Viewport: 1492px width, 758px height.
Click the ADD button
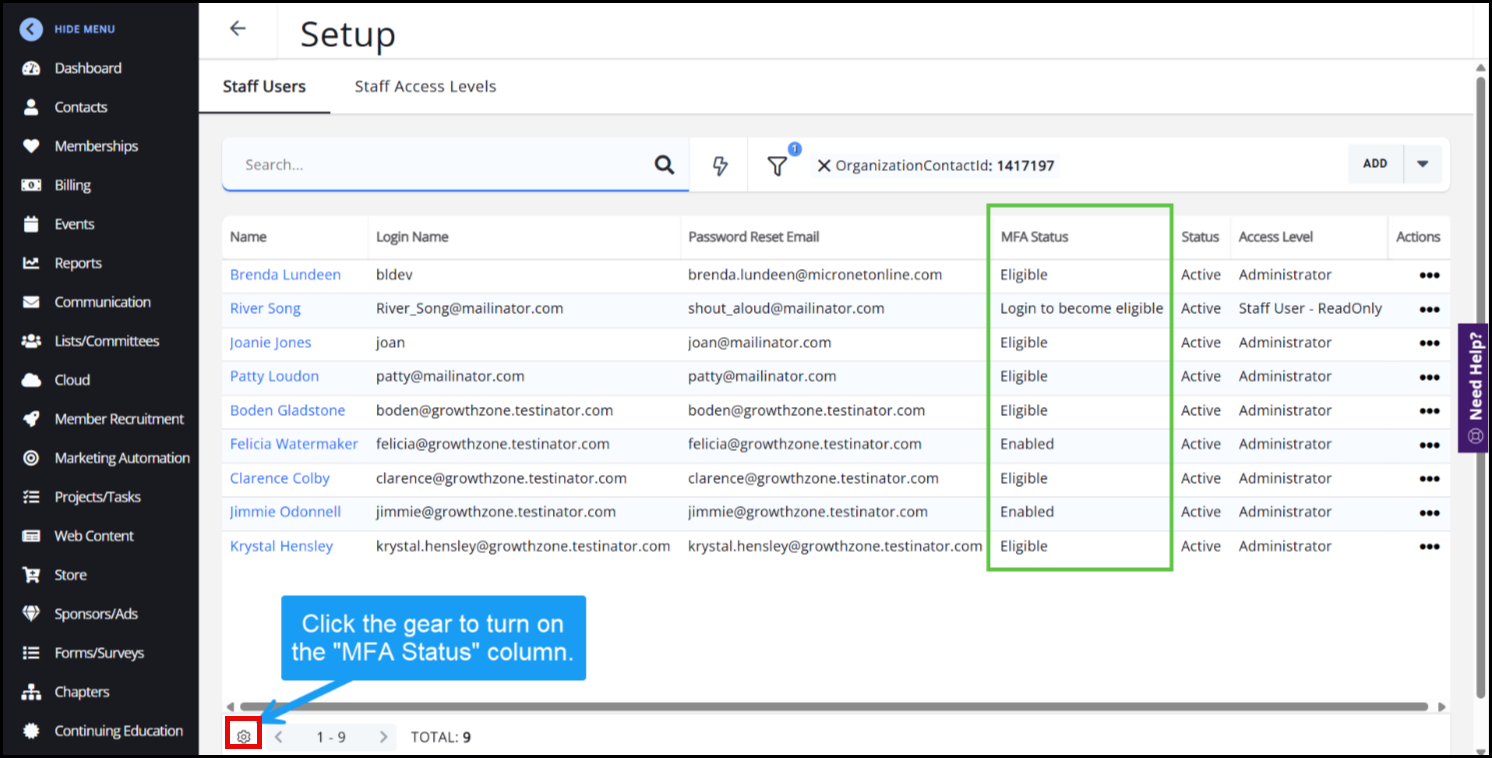click(x=1375, y=164)
